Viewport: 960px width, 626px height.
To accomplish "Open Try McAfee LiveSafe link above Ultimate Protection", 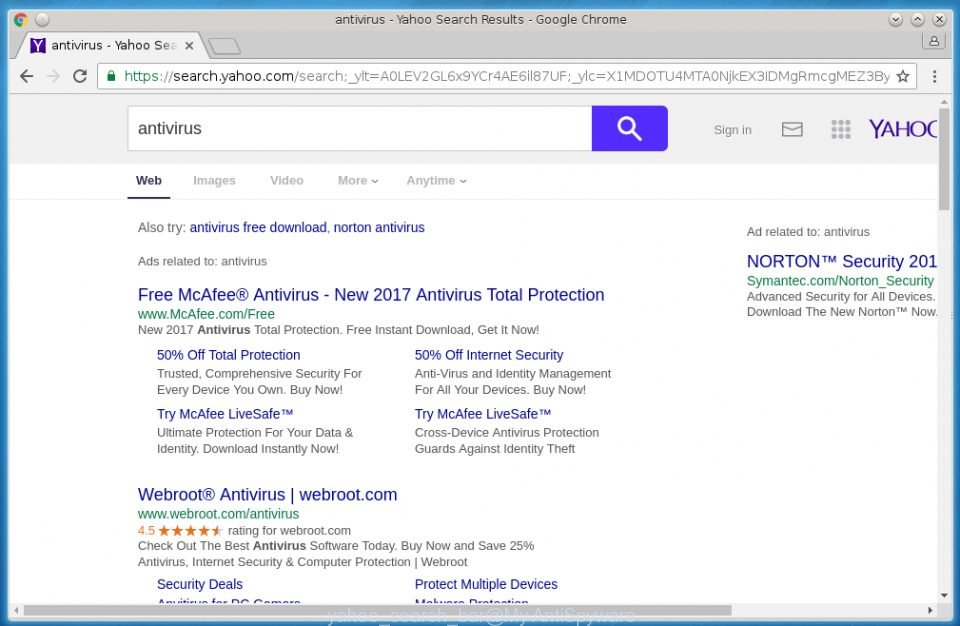I will tap(225, 413).
